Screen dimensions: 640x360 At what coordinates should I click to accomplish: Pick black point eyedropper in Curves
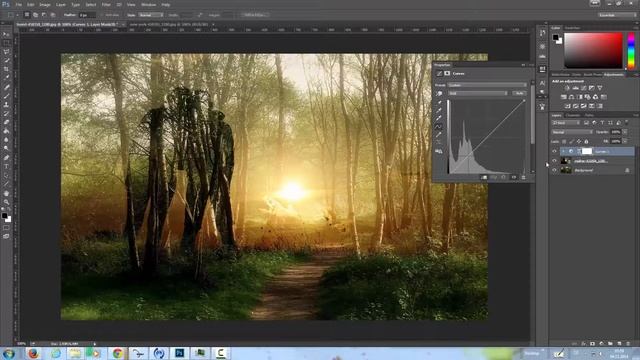coord(439,102)
